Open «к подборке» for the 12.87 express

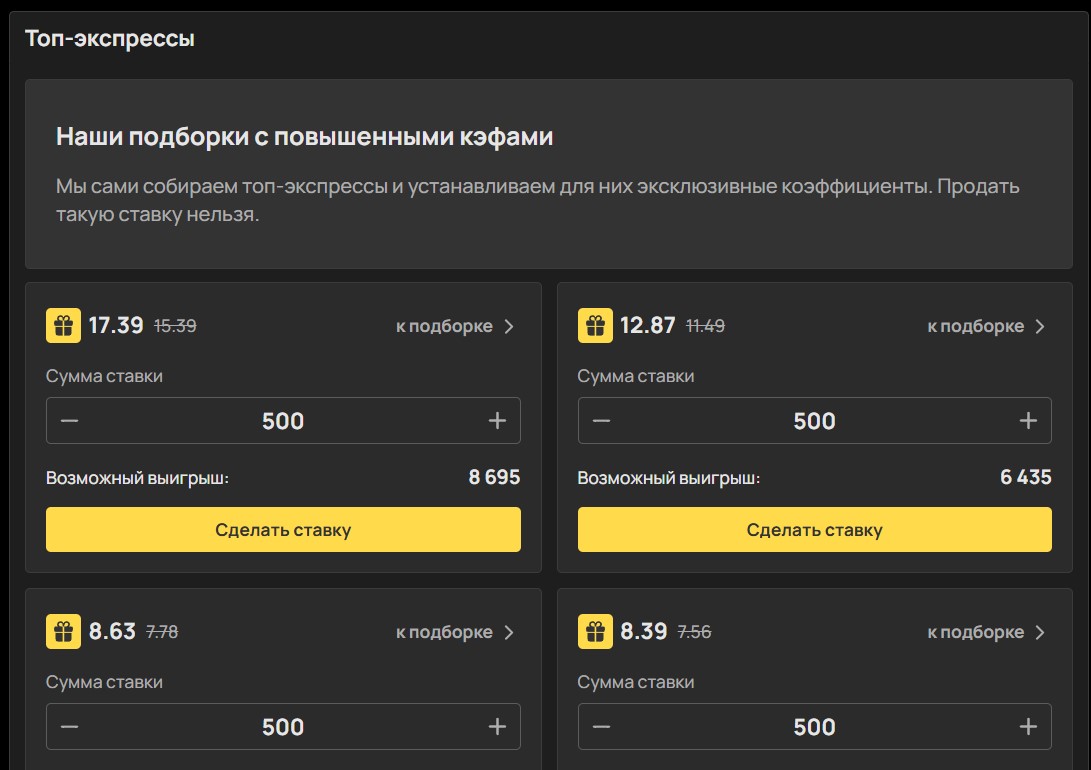986,326
